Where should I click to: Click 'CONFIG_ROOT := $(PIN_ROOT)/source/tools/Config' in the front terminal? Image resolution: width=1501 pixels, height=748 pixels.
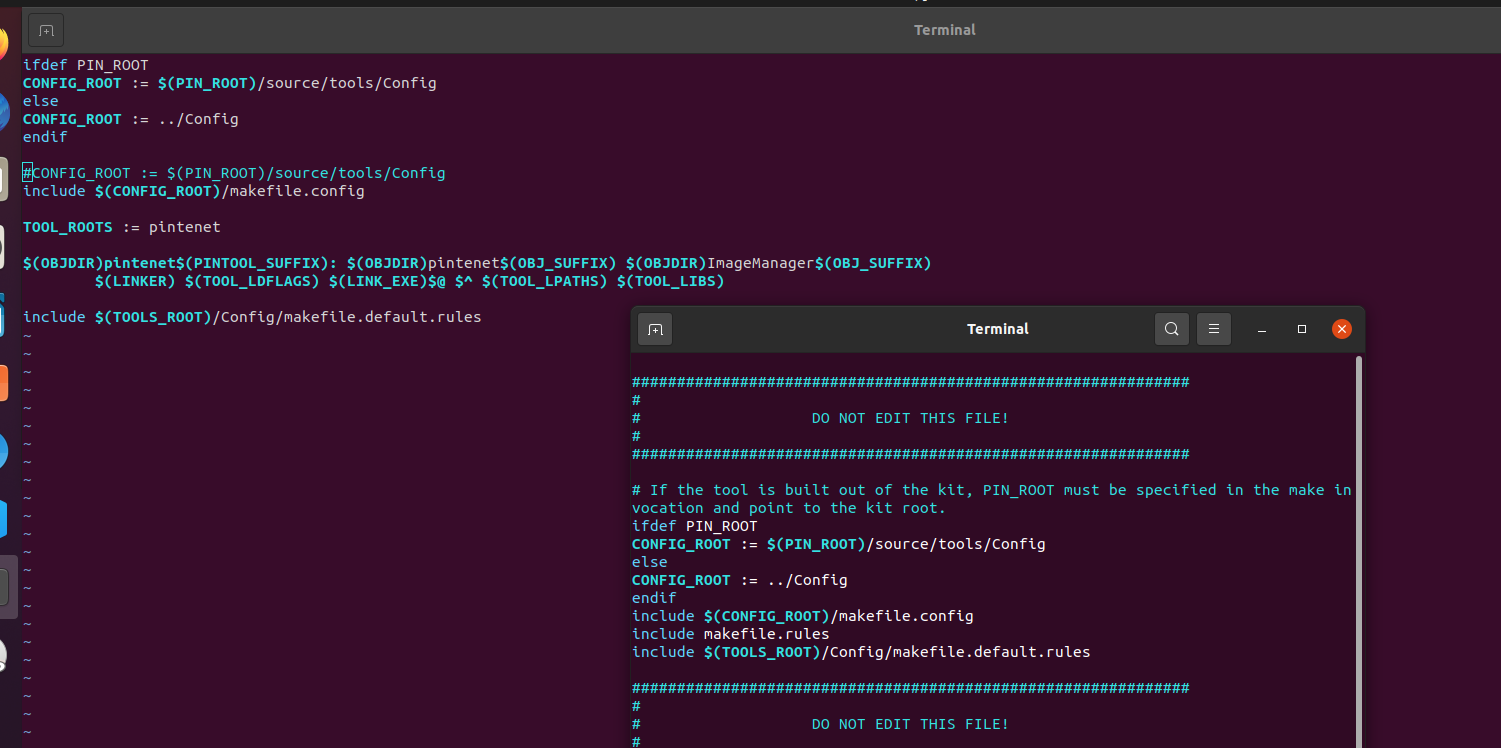coord(839,544)
